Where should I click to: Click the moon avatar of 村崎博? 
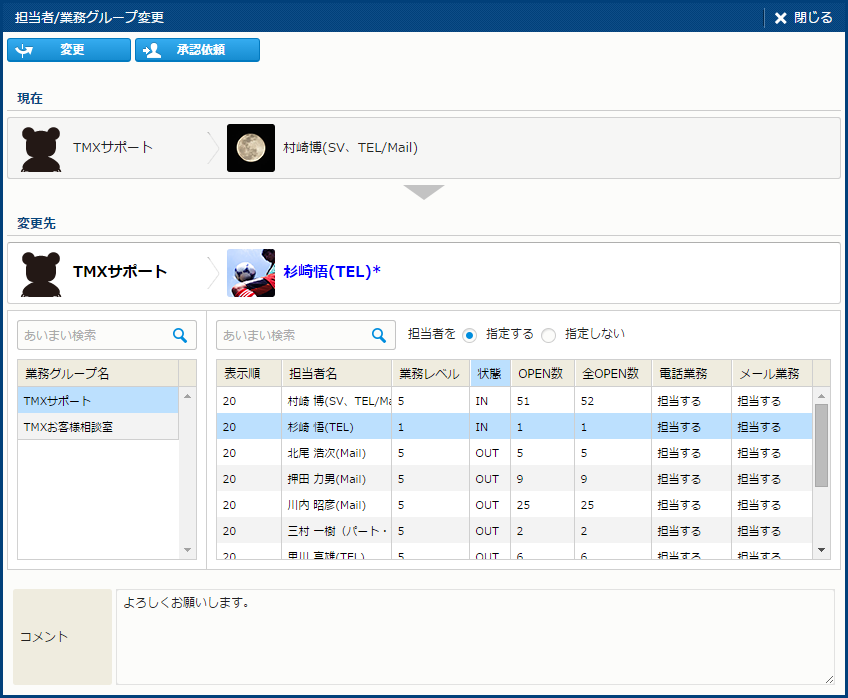(251, 148)
